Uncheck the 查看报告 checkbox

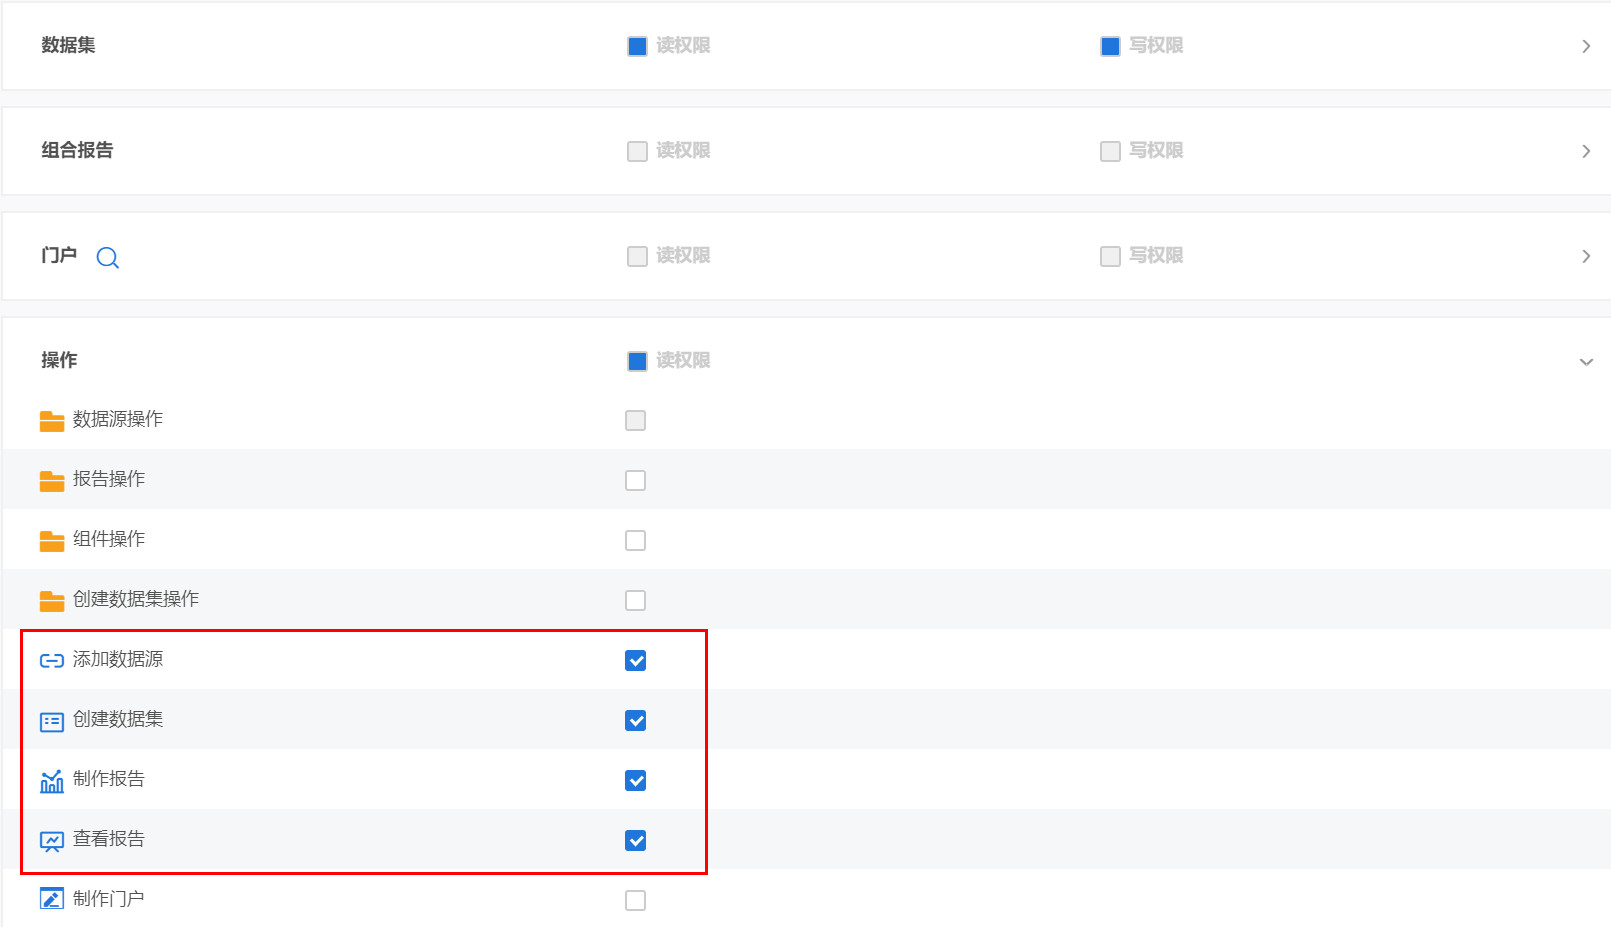(x=635, y=840)
